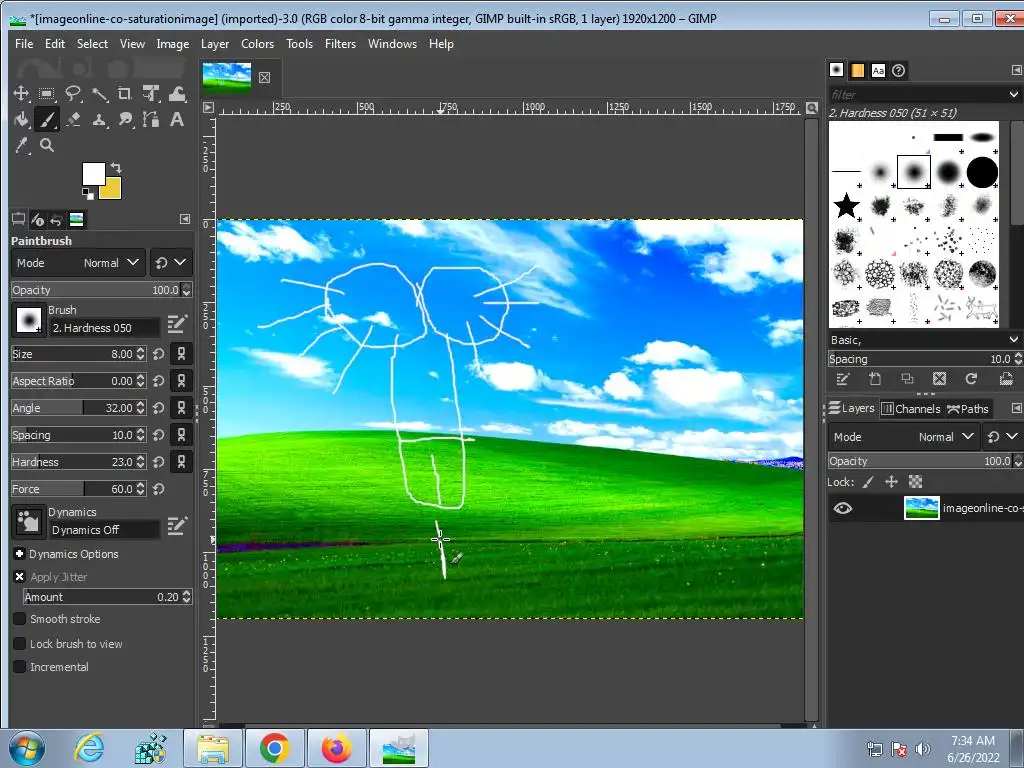Open Google Chrome from the taskbar

tap(275, 748)
